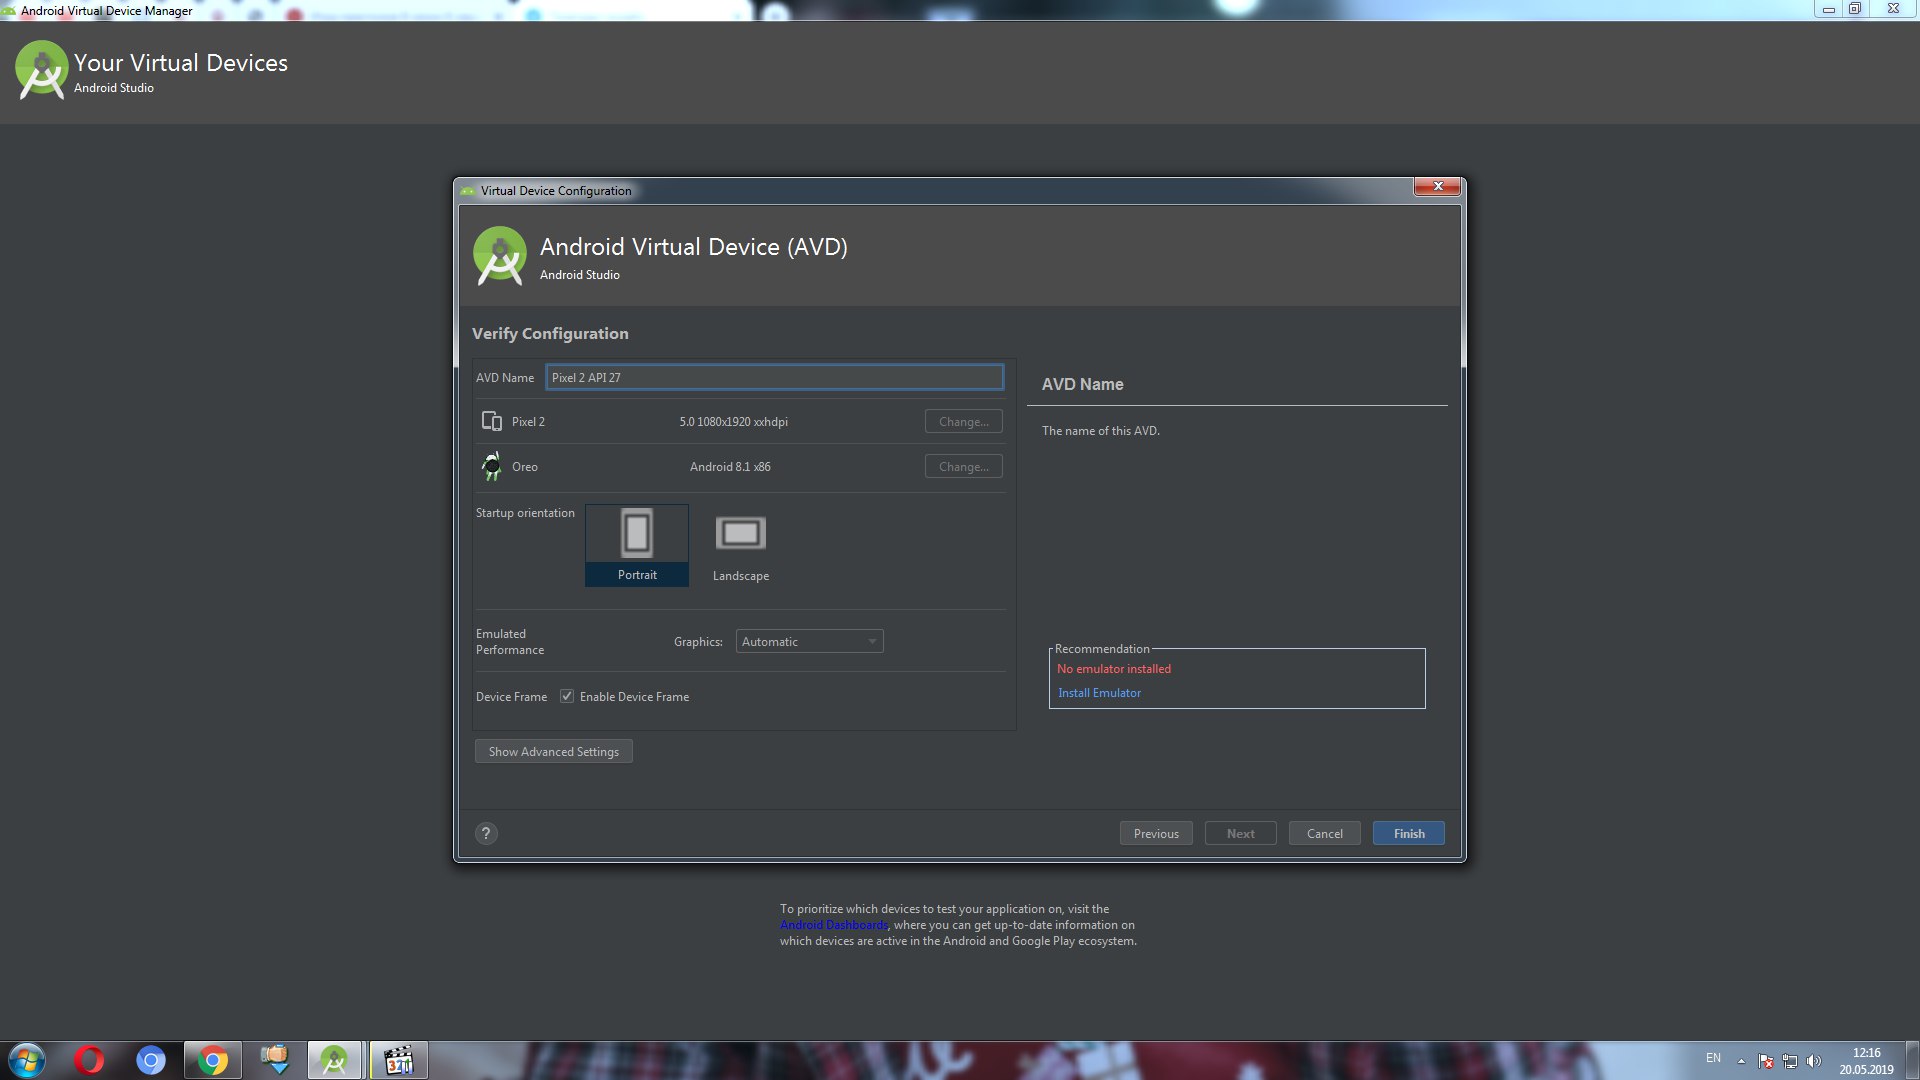Click Show Advanced Settings button
Screen dimensions: 1920x1080
(x=553, y=751)
